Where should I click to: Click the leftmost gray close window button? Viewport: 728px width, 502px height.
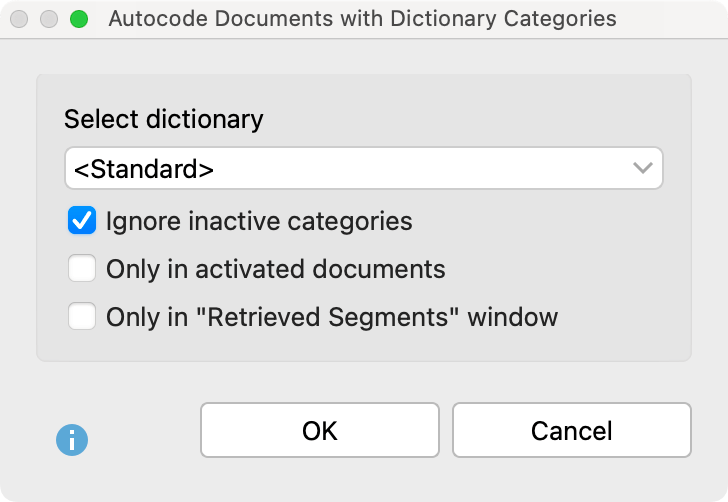point(19,19)
